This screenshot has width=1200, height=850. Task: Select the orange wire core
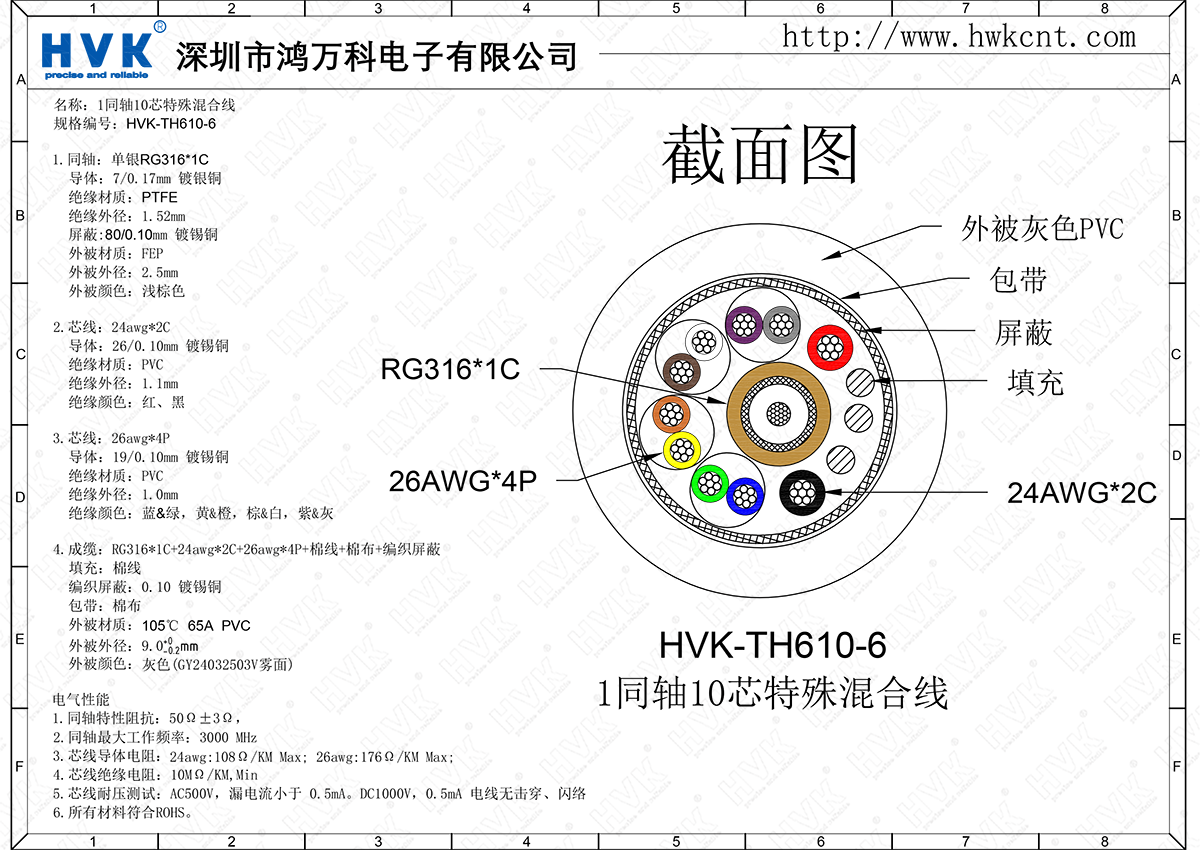click(x=671, y=413)
